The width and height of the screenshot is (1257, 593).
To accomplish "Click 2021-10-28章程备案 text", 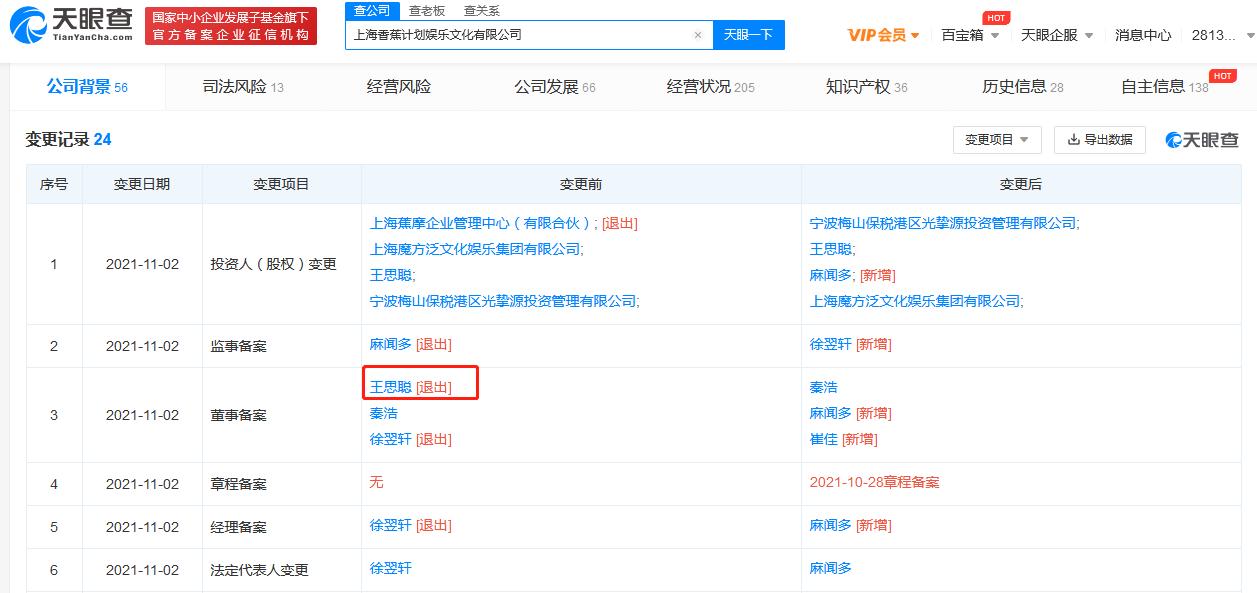I will coord(874,482).
